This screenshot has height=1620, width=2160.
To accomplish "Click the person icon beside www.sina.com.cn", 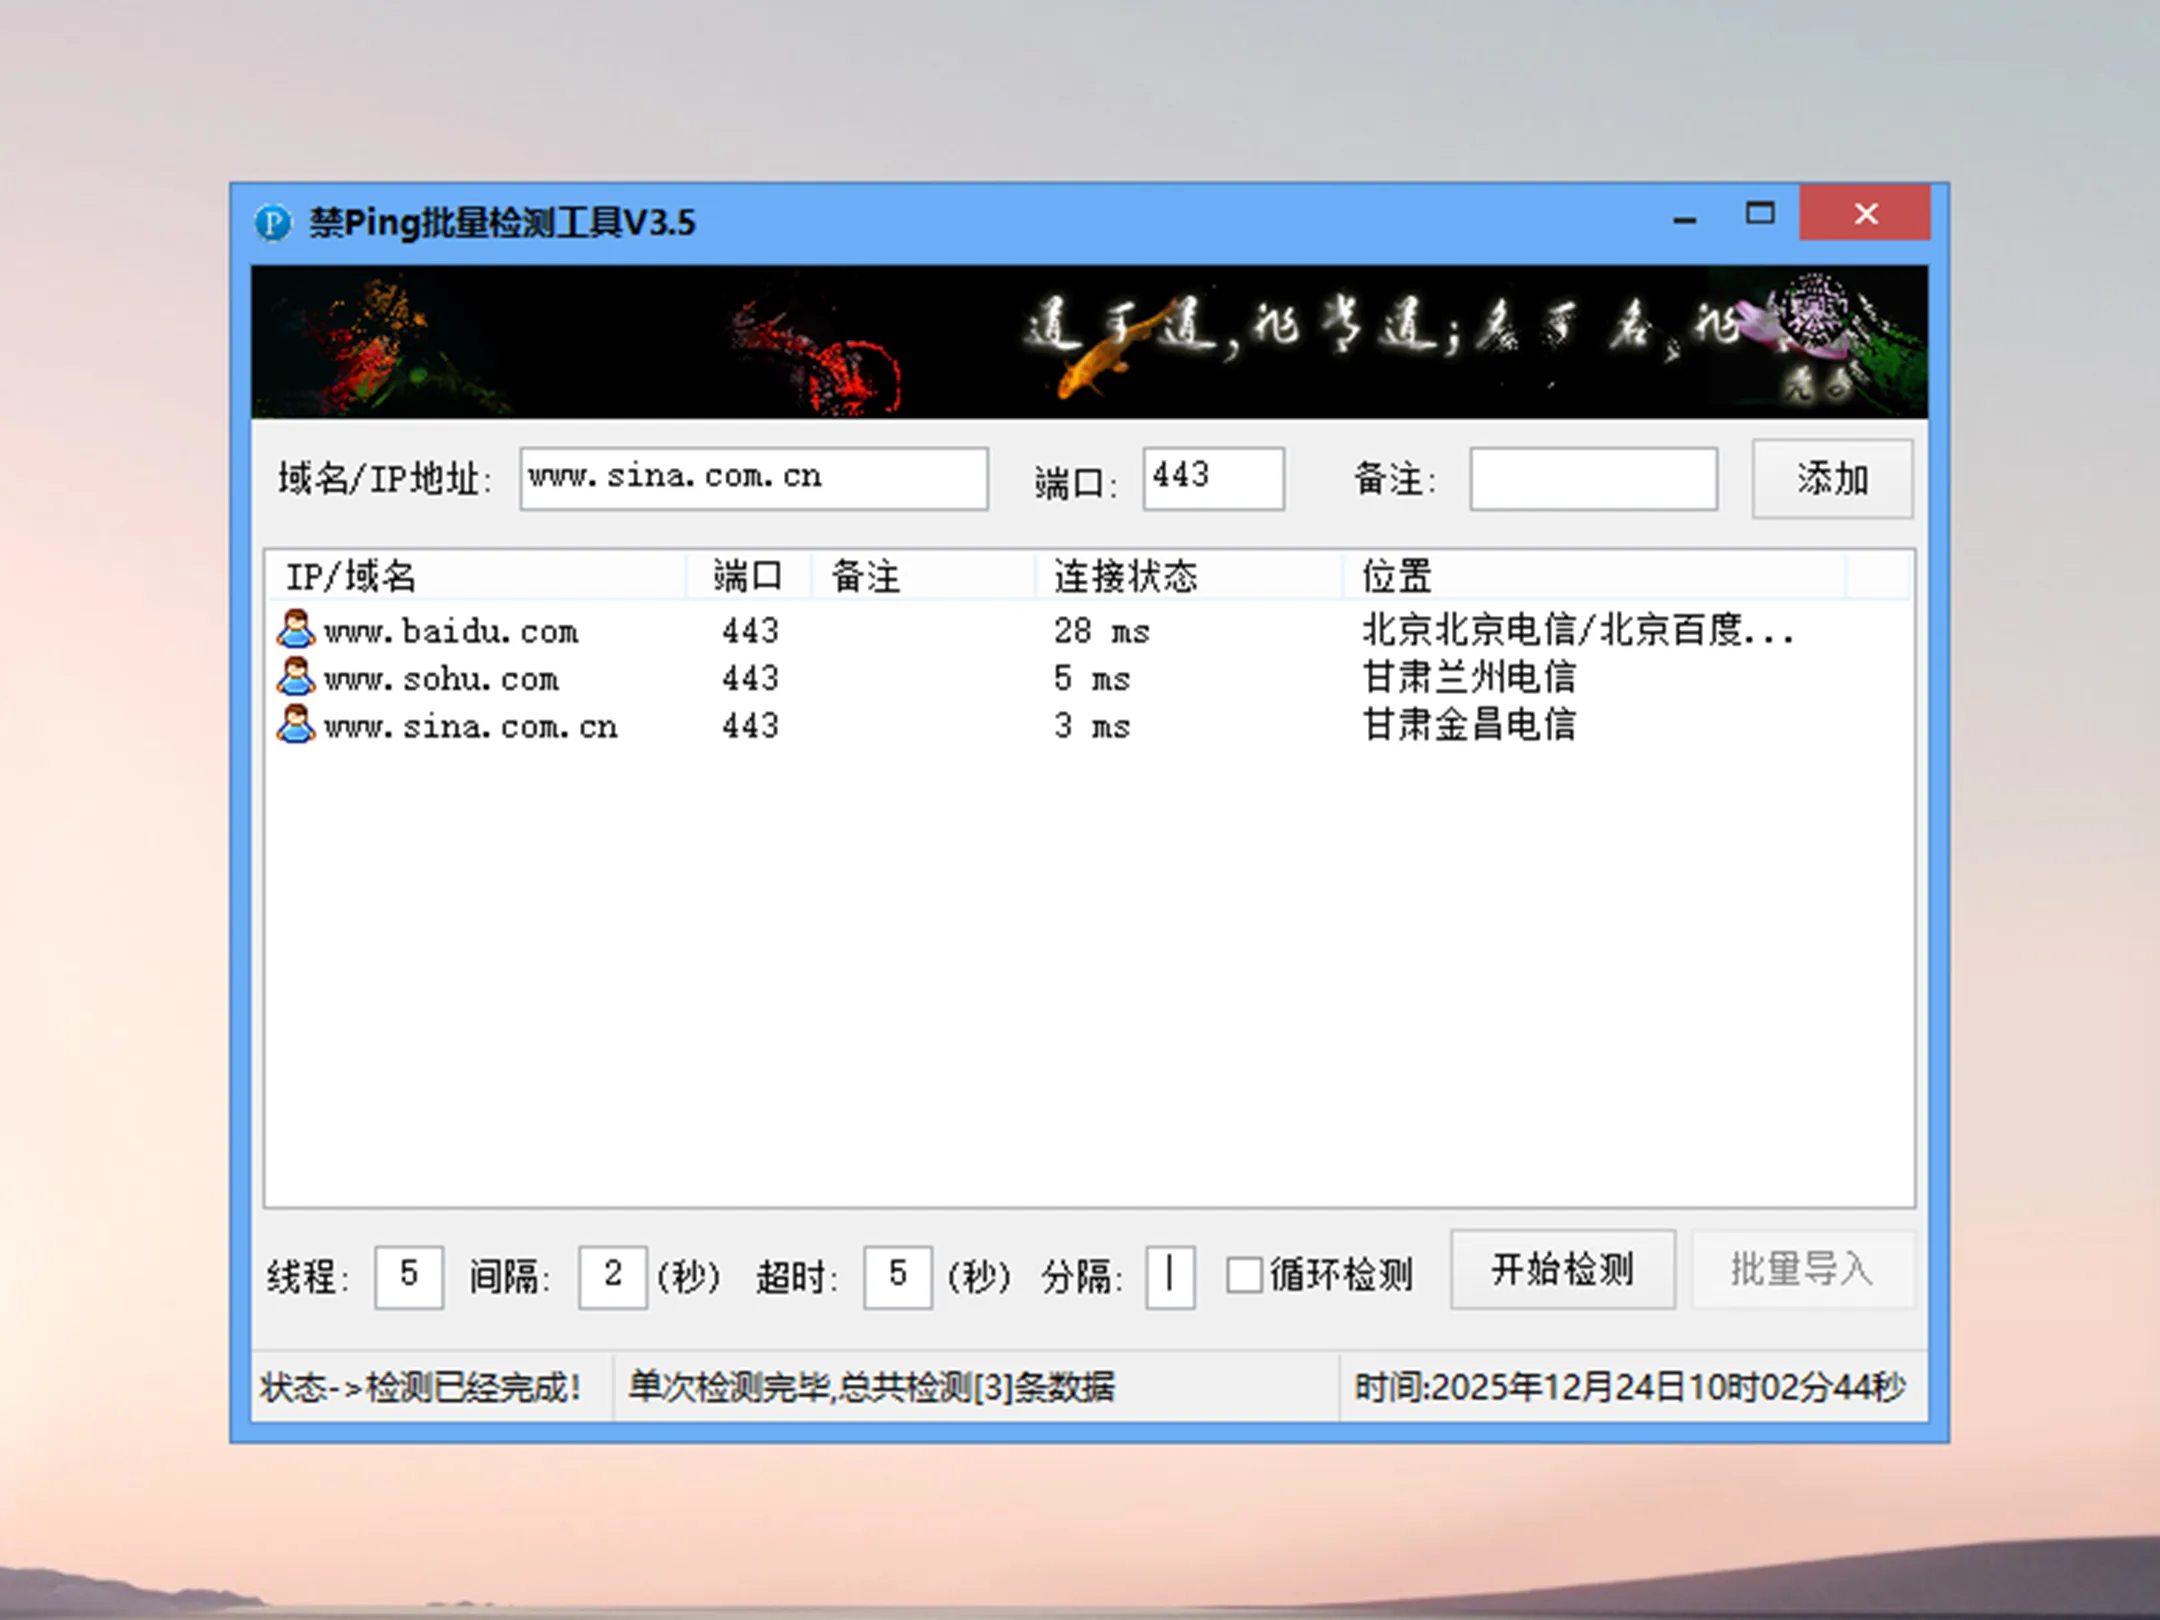I will (x=295, y=726).
